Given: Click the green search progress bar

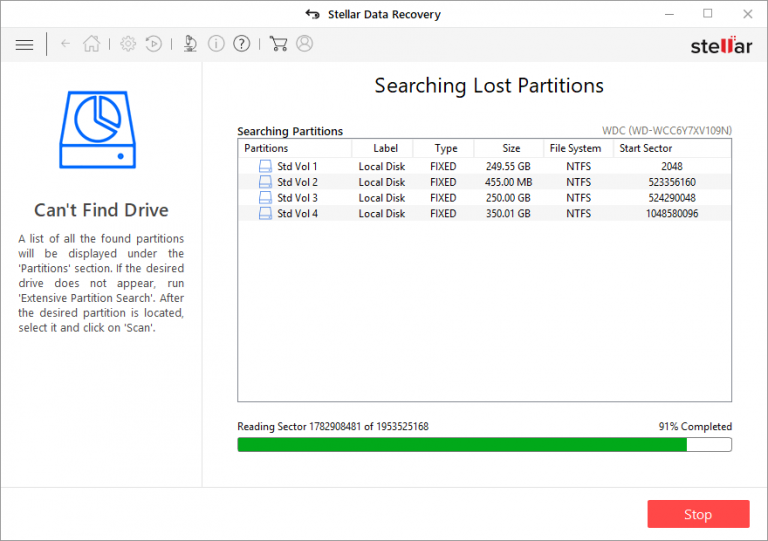Looking at the screenshot, I should (x=484, y=445).
